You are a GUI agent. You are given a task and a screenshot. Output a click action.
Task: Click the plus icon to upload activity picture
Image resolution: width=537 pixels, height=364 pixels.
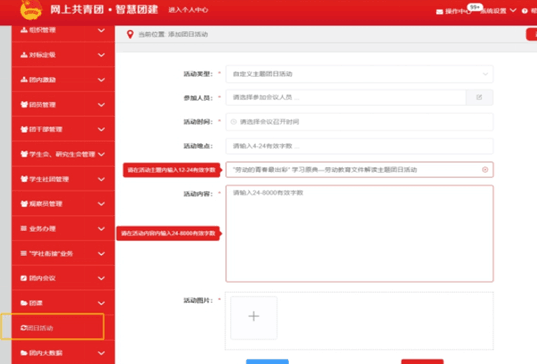pyautogui.click(x=254, y=316)
